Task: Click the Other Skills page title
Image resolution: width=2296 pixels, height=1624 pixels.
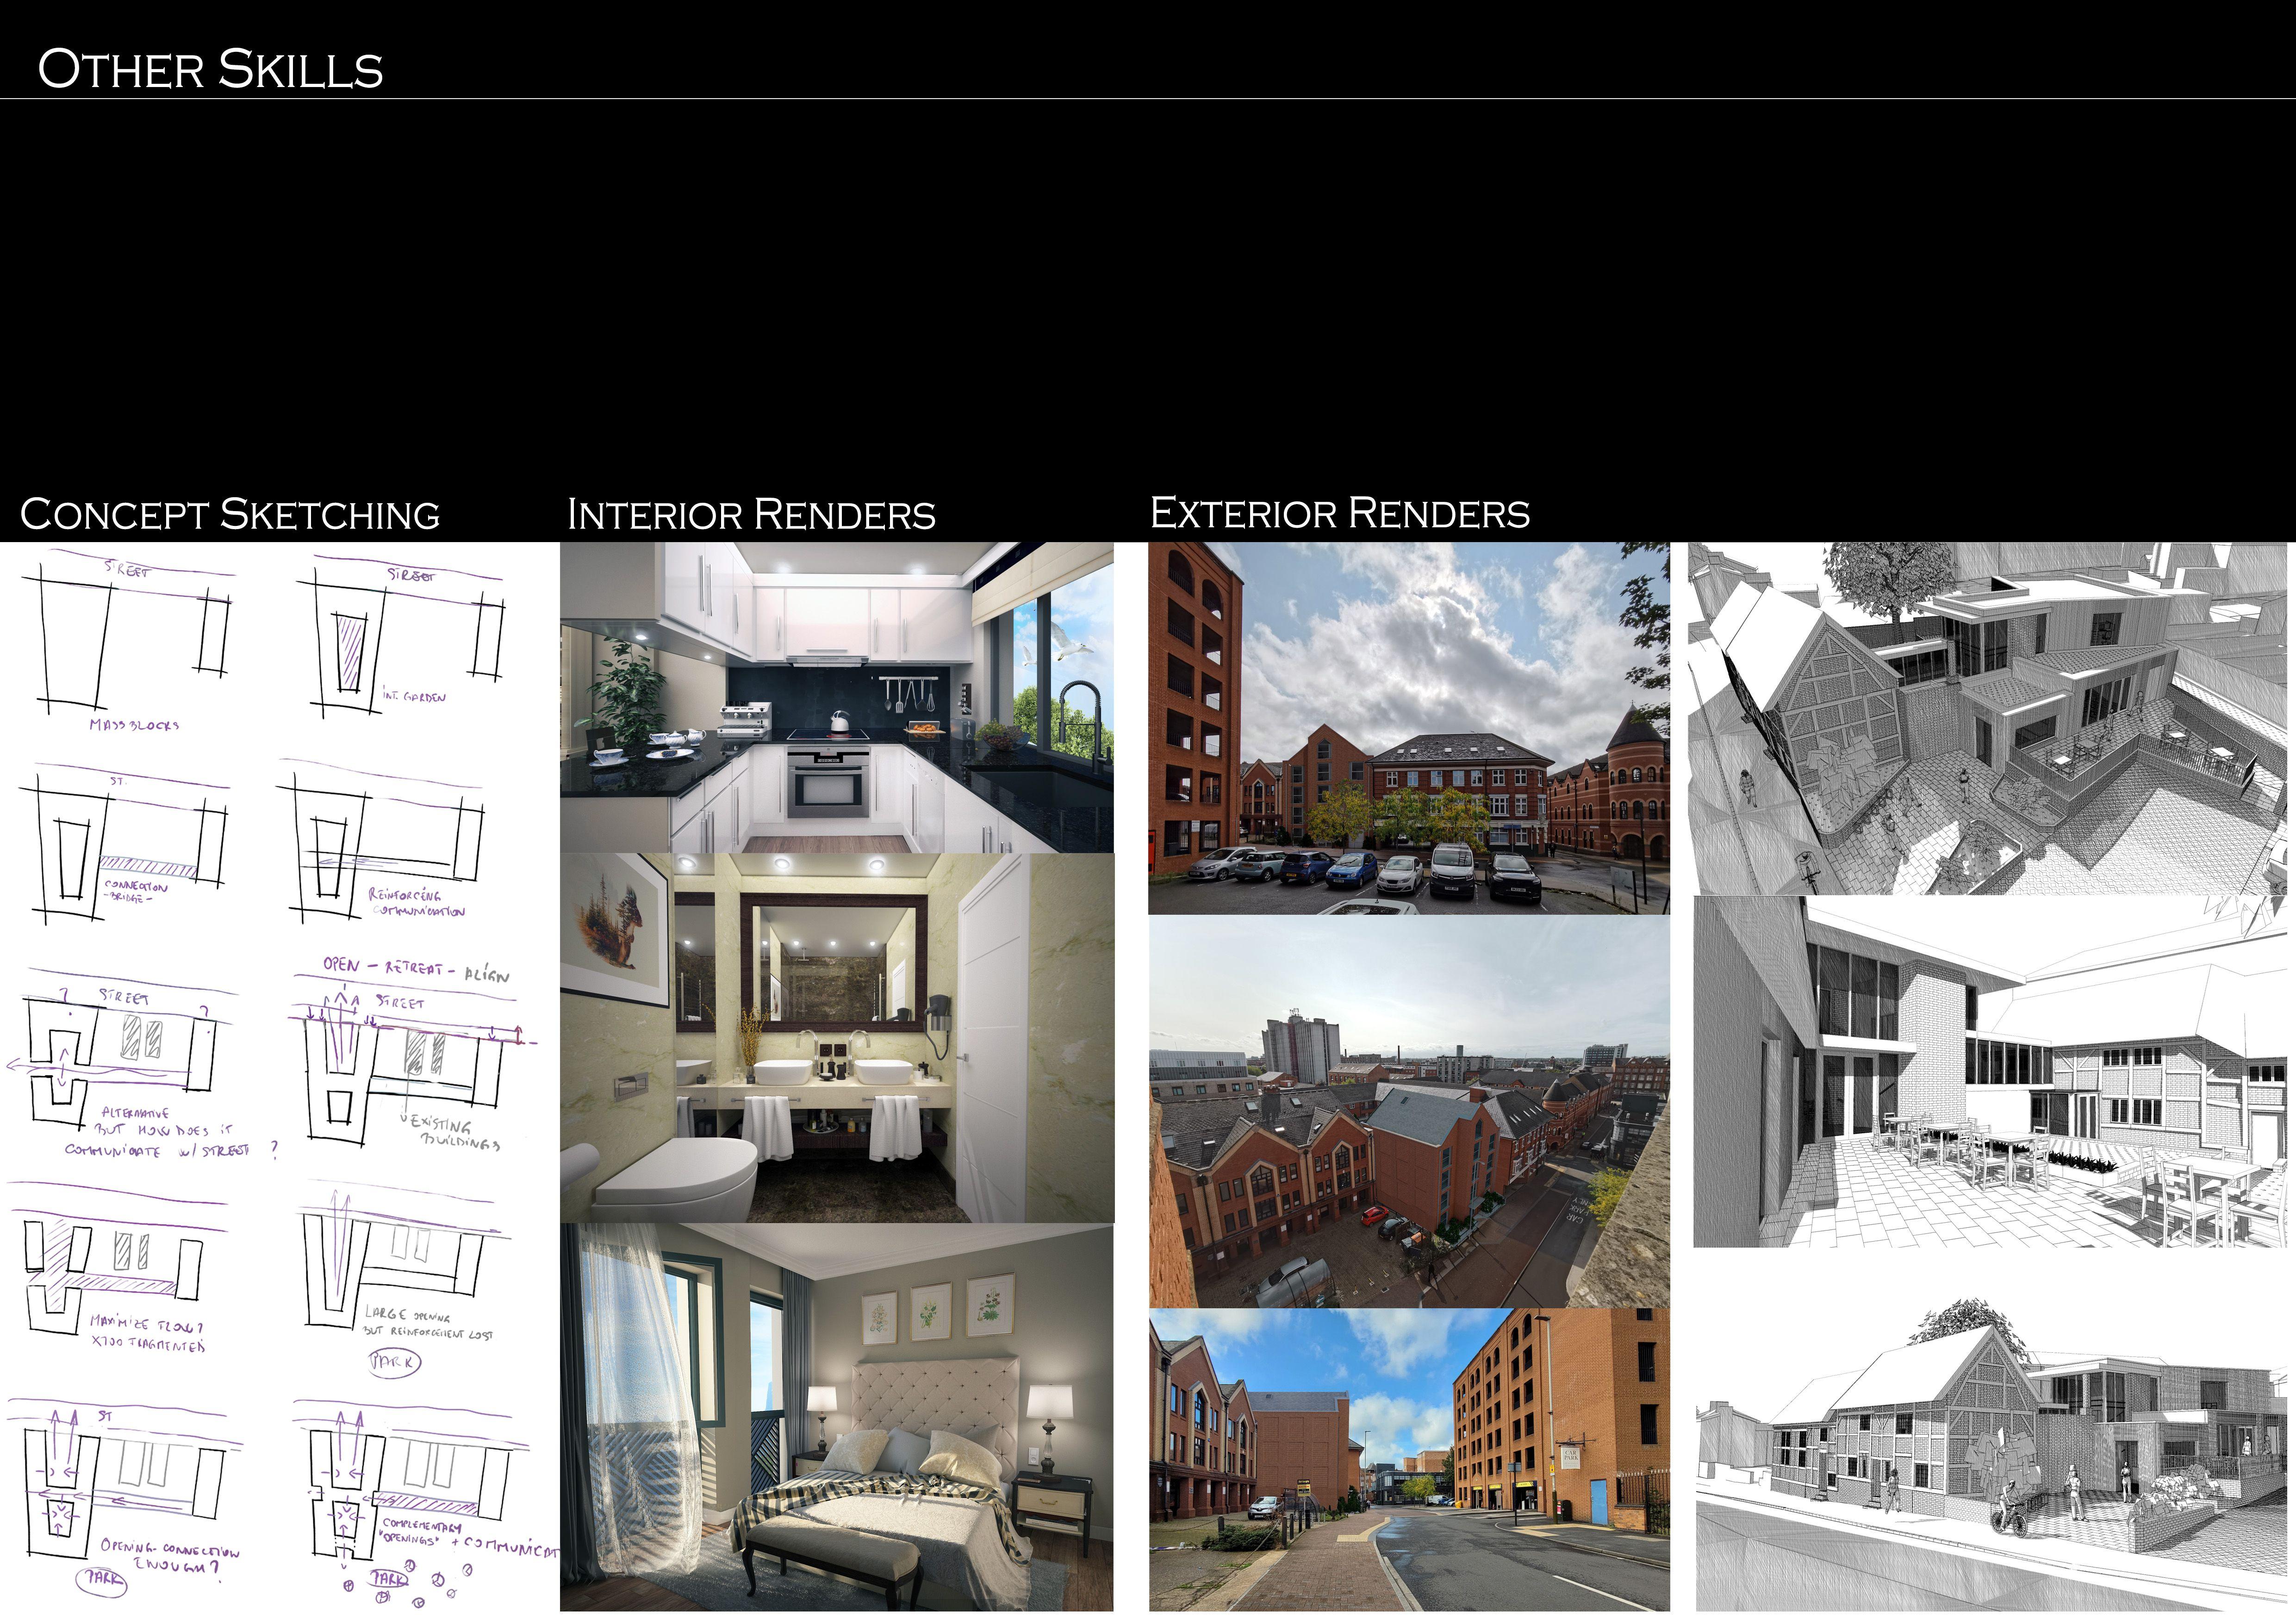Action: (x=210, y=69)
